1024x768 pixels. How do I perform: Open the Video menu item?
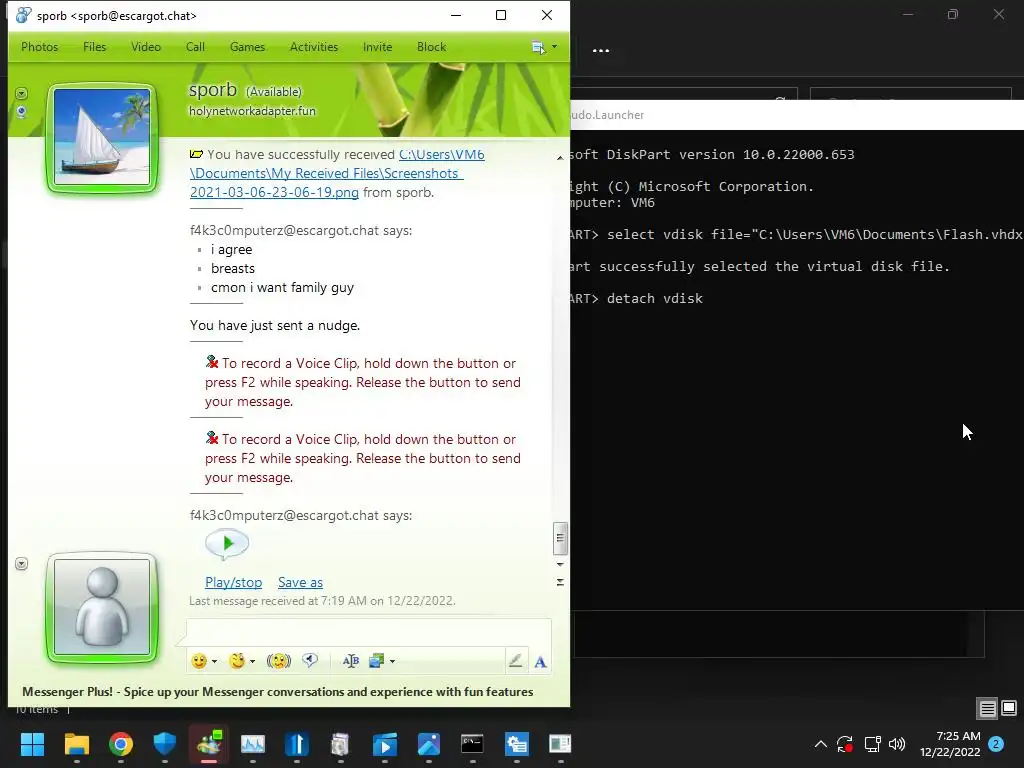point(146,47)
